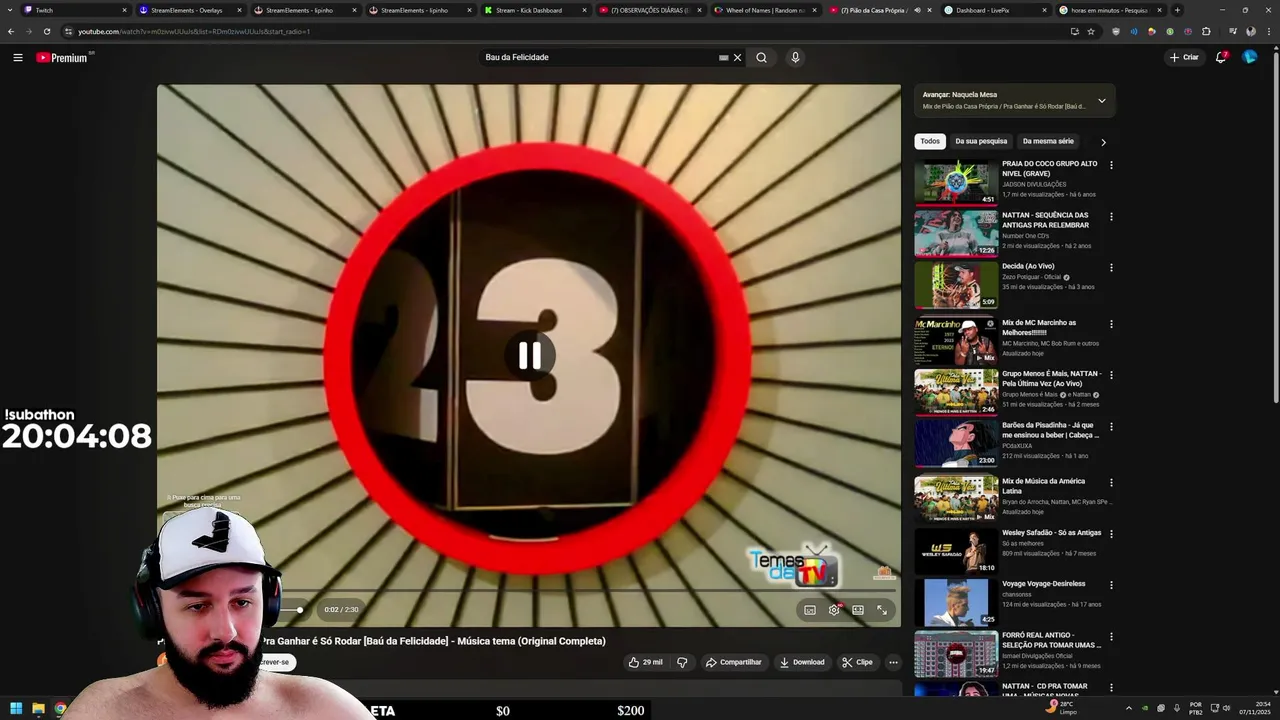Open the YouTube account avatar menu
The image size is (1280, 720).
point(1249,57)
